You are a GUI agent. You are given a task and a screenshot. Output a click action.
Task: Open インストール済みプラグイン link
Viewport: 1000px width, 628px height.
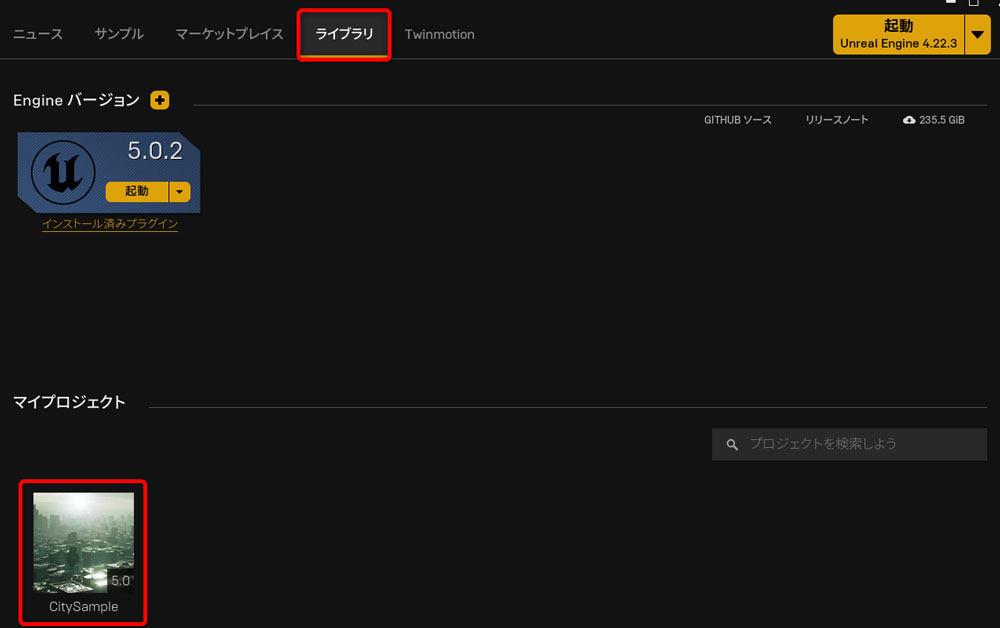tap(110, 224)
